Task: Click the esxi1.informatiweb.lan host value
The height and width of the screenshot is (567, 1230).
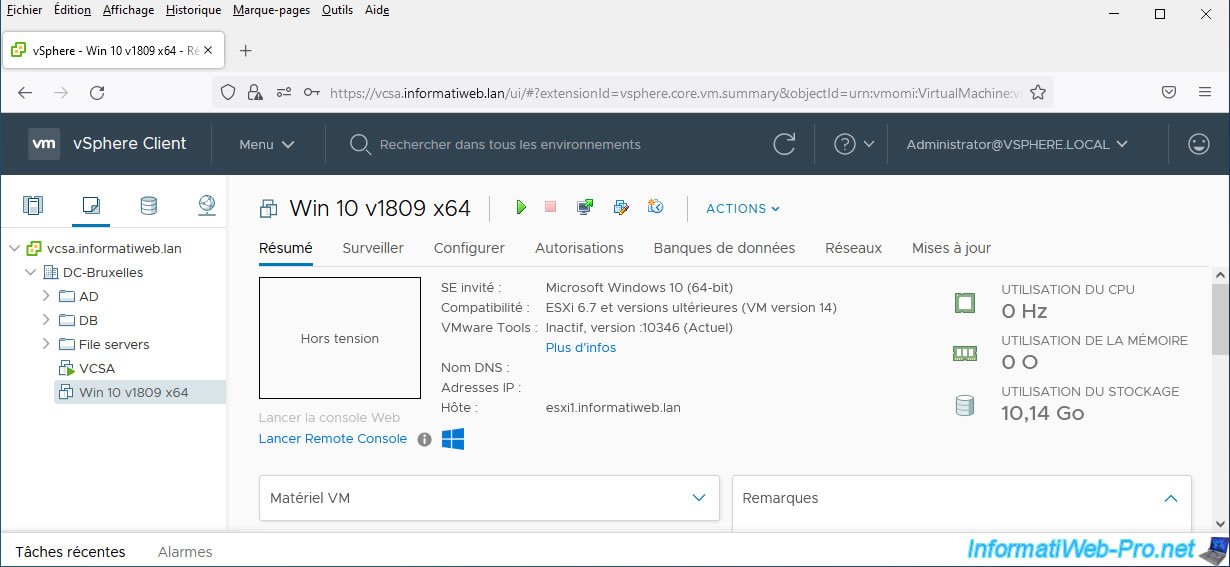Action: pos(613,408)
